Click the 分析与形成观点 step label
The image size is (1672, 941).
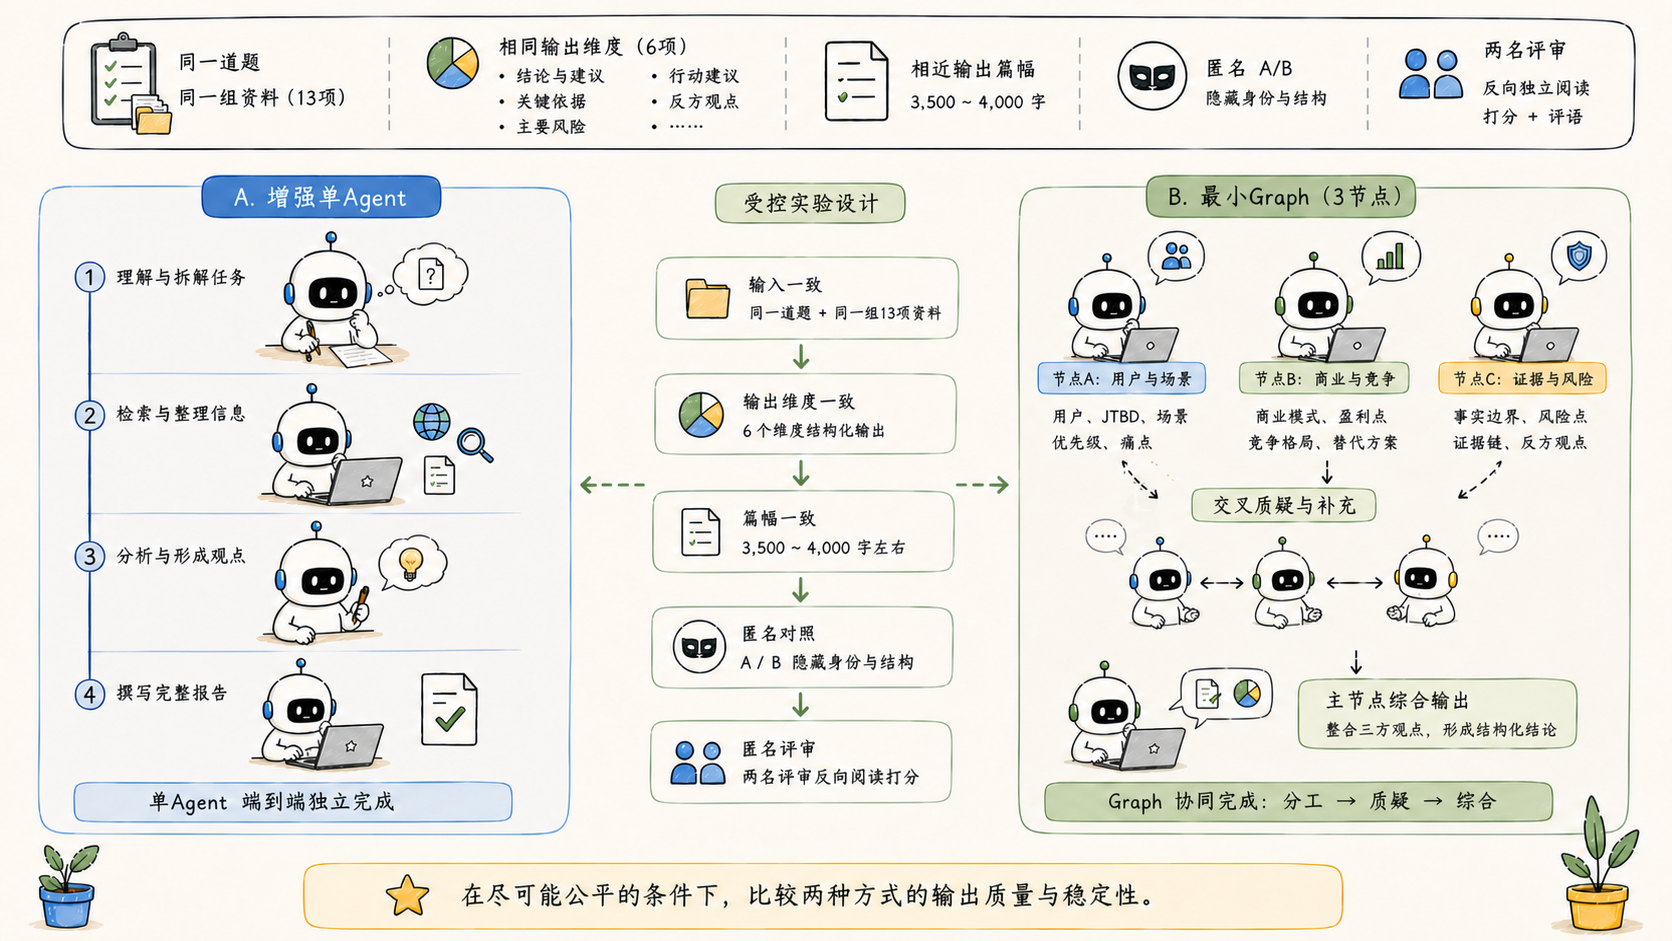click(x=181, y=555)
